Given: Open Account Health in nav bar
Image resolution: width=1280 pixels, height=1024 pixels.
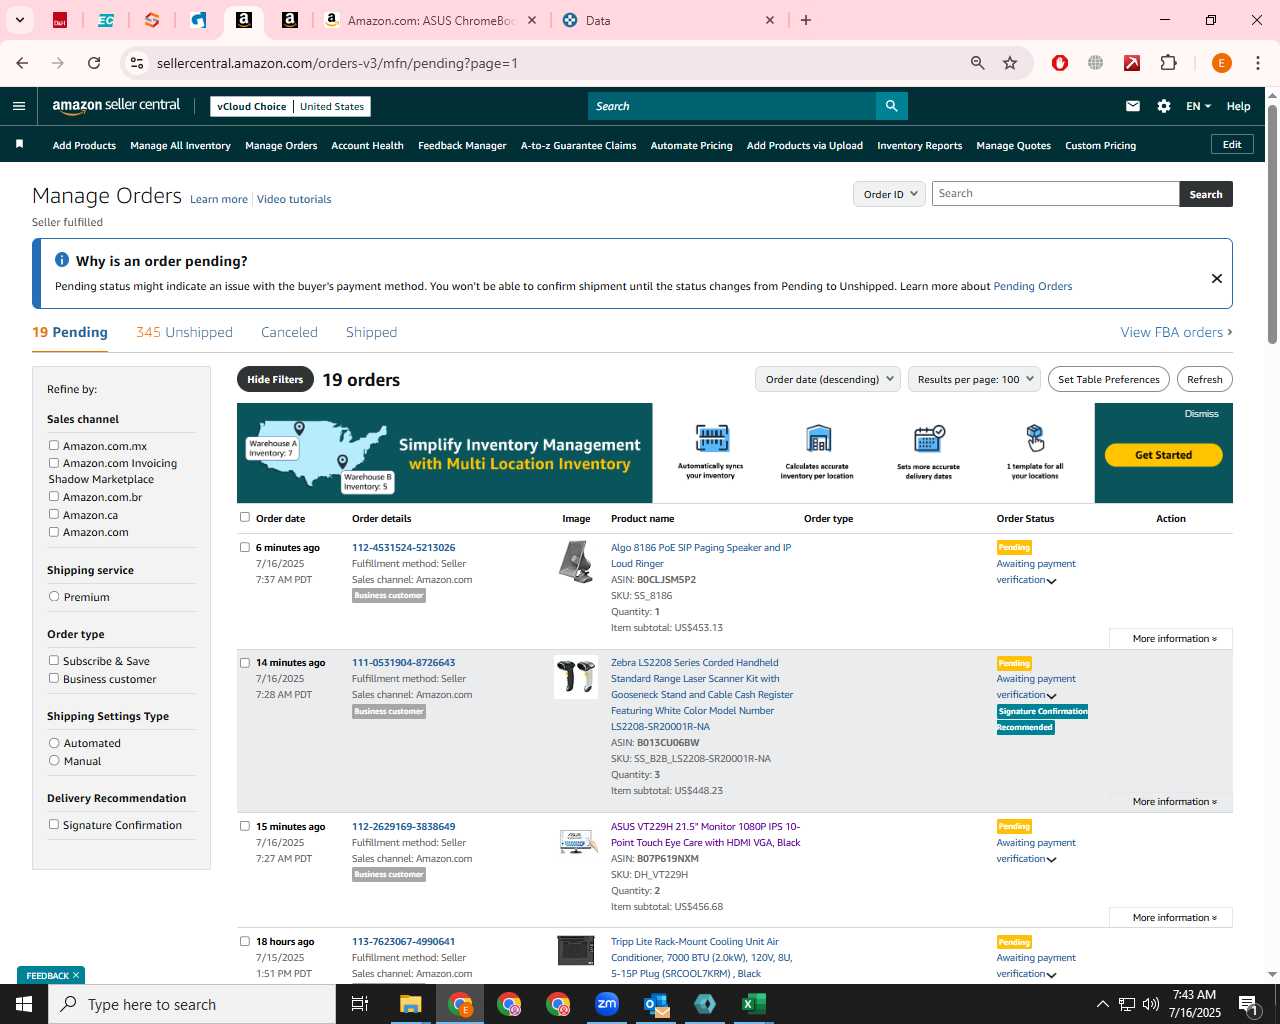Looking at the screenshot, I should click(x=367, y=145).
